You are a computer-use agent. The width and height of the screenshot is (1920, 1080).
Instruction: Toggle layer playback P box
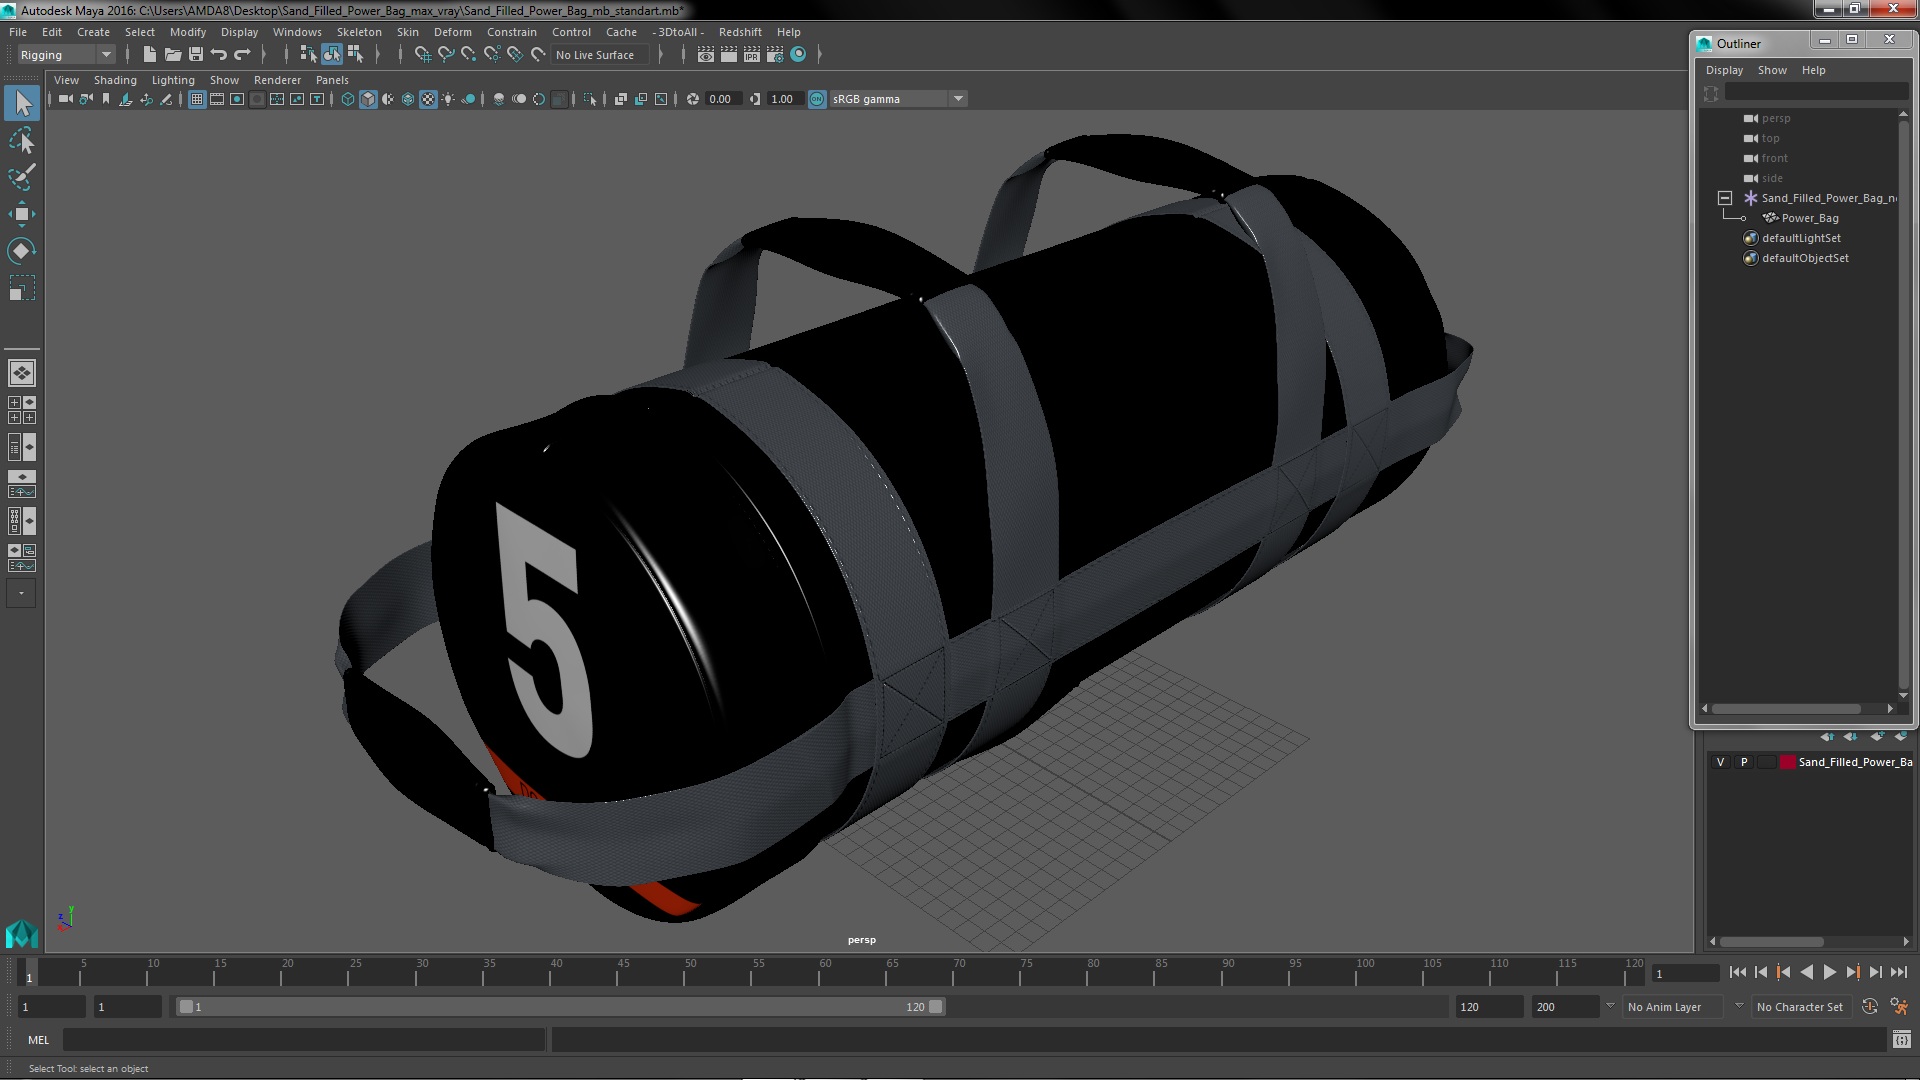[x=1744, y=762]
